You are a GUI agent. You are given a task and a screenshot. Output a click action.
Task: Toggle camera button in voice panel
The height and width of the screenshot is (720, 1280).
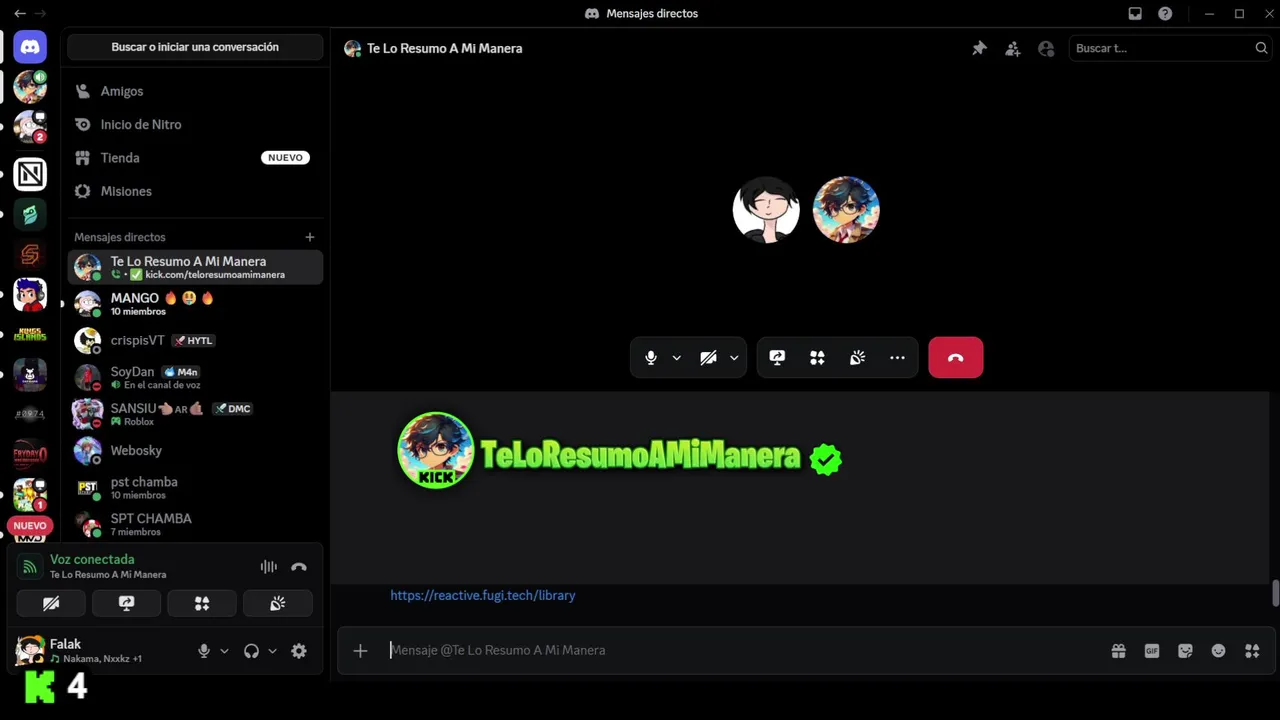(x=51, y=603)
